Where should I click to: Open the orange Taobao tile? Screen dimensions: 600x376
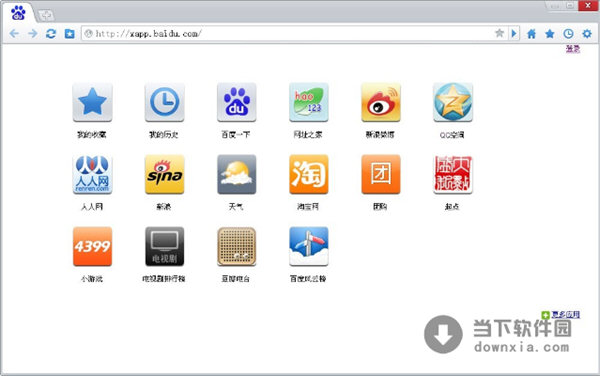tap(309, 174)
